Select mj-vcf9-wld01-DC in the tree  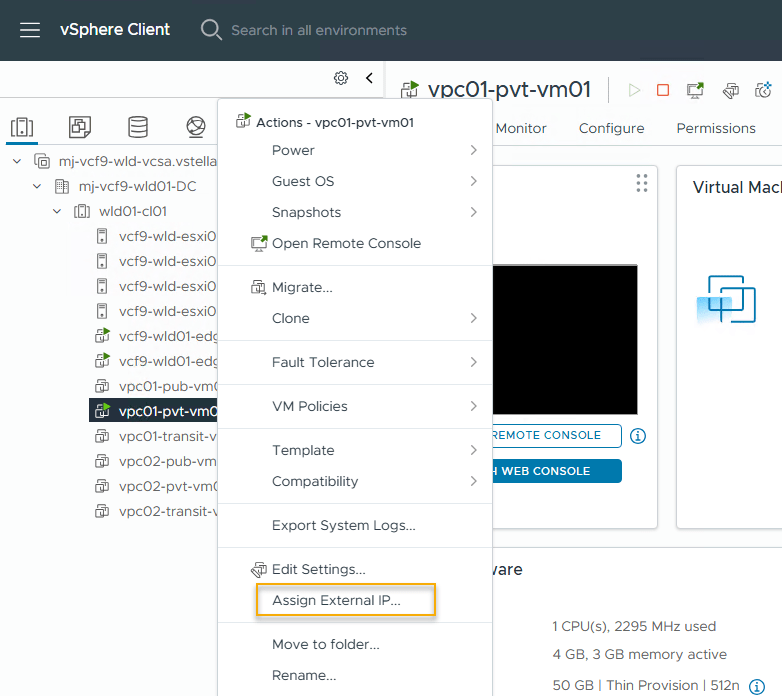(x=137, y=186)
